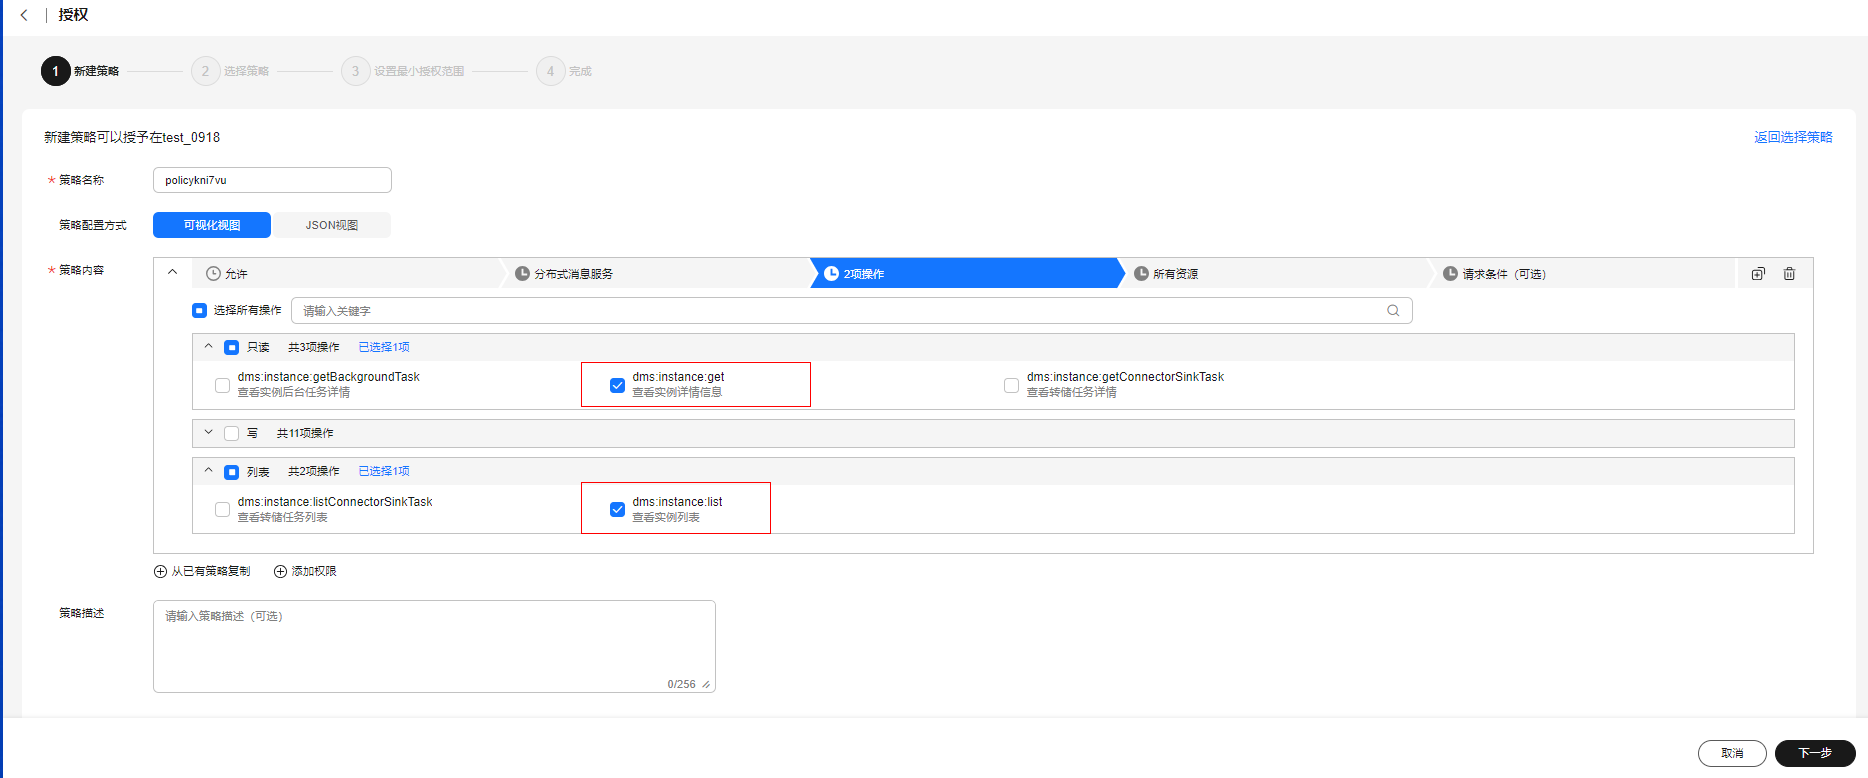The width and height of the screenshot is (1868, 778).
Task: Collapse the 列表 operations group
Action: 208,470
